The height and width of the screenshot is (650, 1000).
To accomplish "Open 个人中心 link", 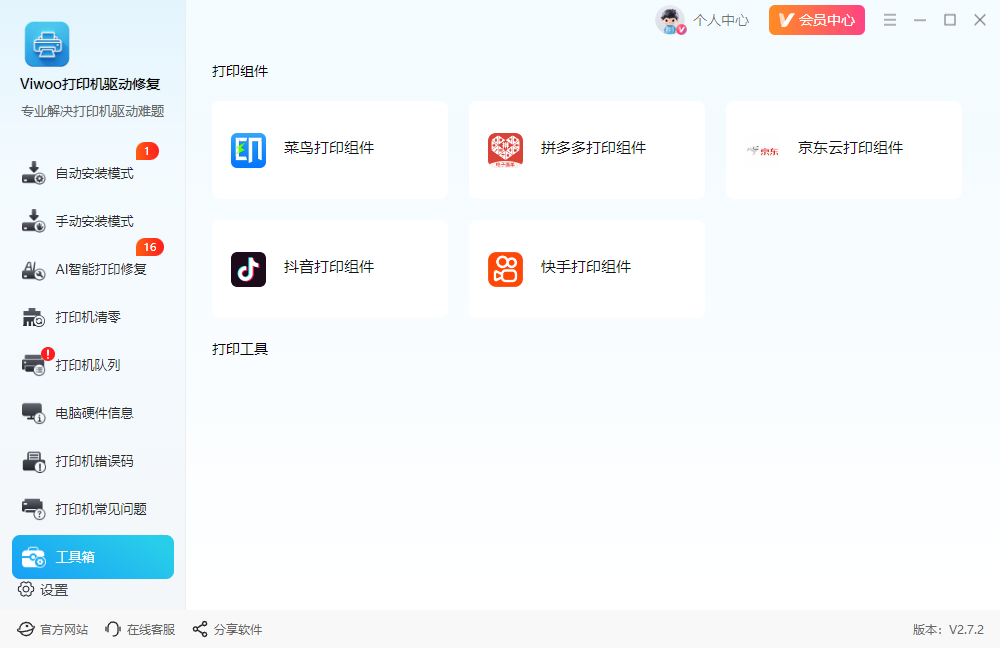I will pos(721,20).
